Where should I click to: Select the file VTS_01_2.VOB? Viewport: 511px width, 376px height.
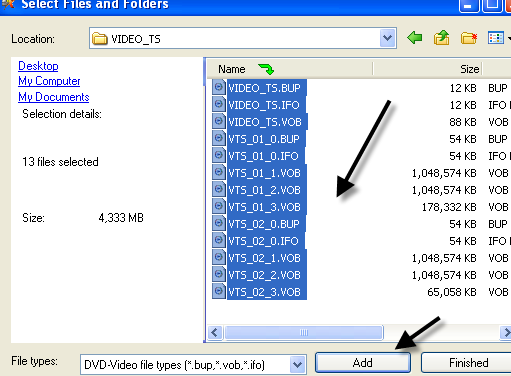click(x=267, y=190)
